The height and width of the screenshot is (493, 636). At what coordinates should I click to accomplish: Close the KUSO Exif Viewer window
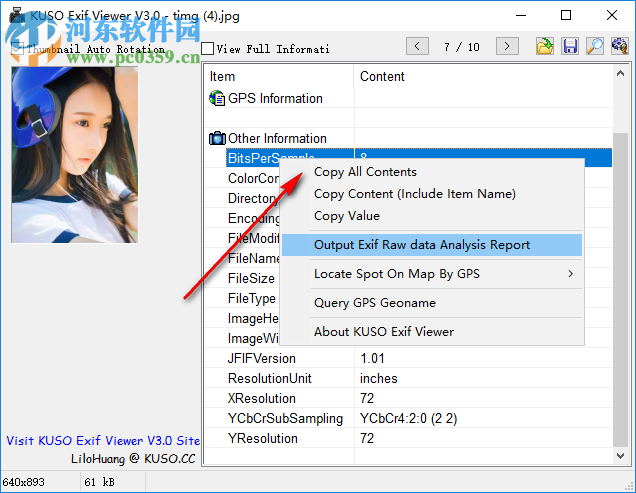click(612, 15)
